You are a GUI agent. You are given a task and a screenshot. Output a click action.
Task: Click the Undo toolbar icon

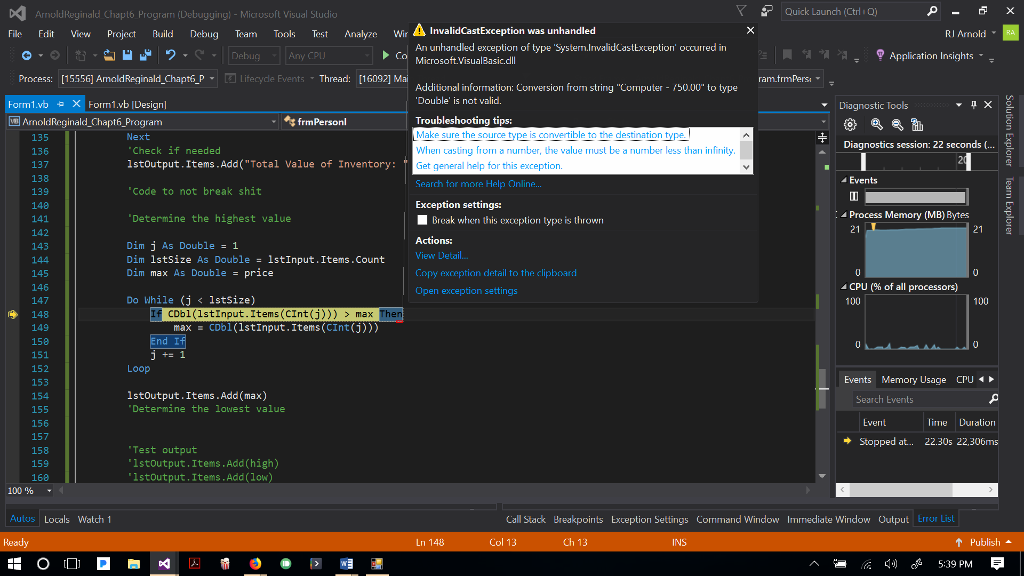click(x=172, y=55)
